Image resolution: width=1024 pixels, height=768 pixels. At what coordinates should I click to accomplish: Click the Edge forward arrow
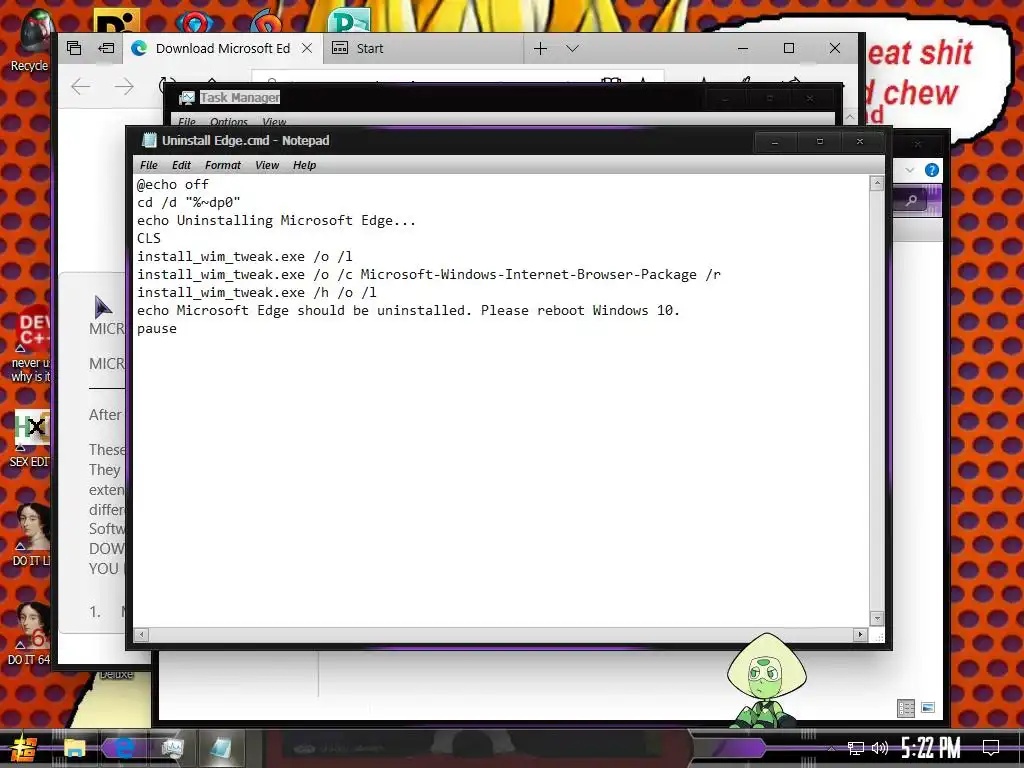(124, 86)
